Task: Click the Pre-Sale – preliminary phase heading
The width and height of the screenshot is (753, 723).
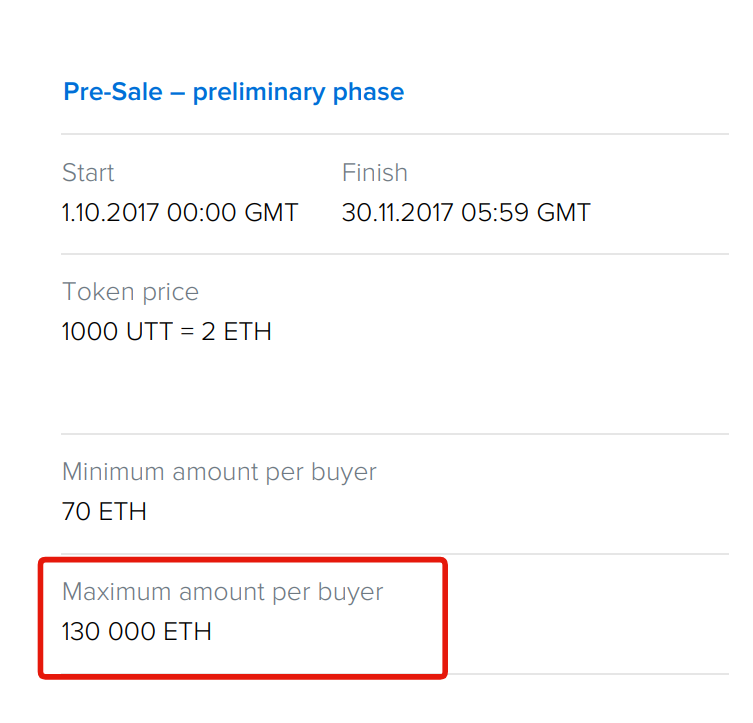Action: 233,92
